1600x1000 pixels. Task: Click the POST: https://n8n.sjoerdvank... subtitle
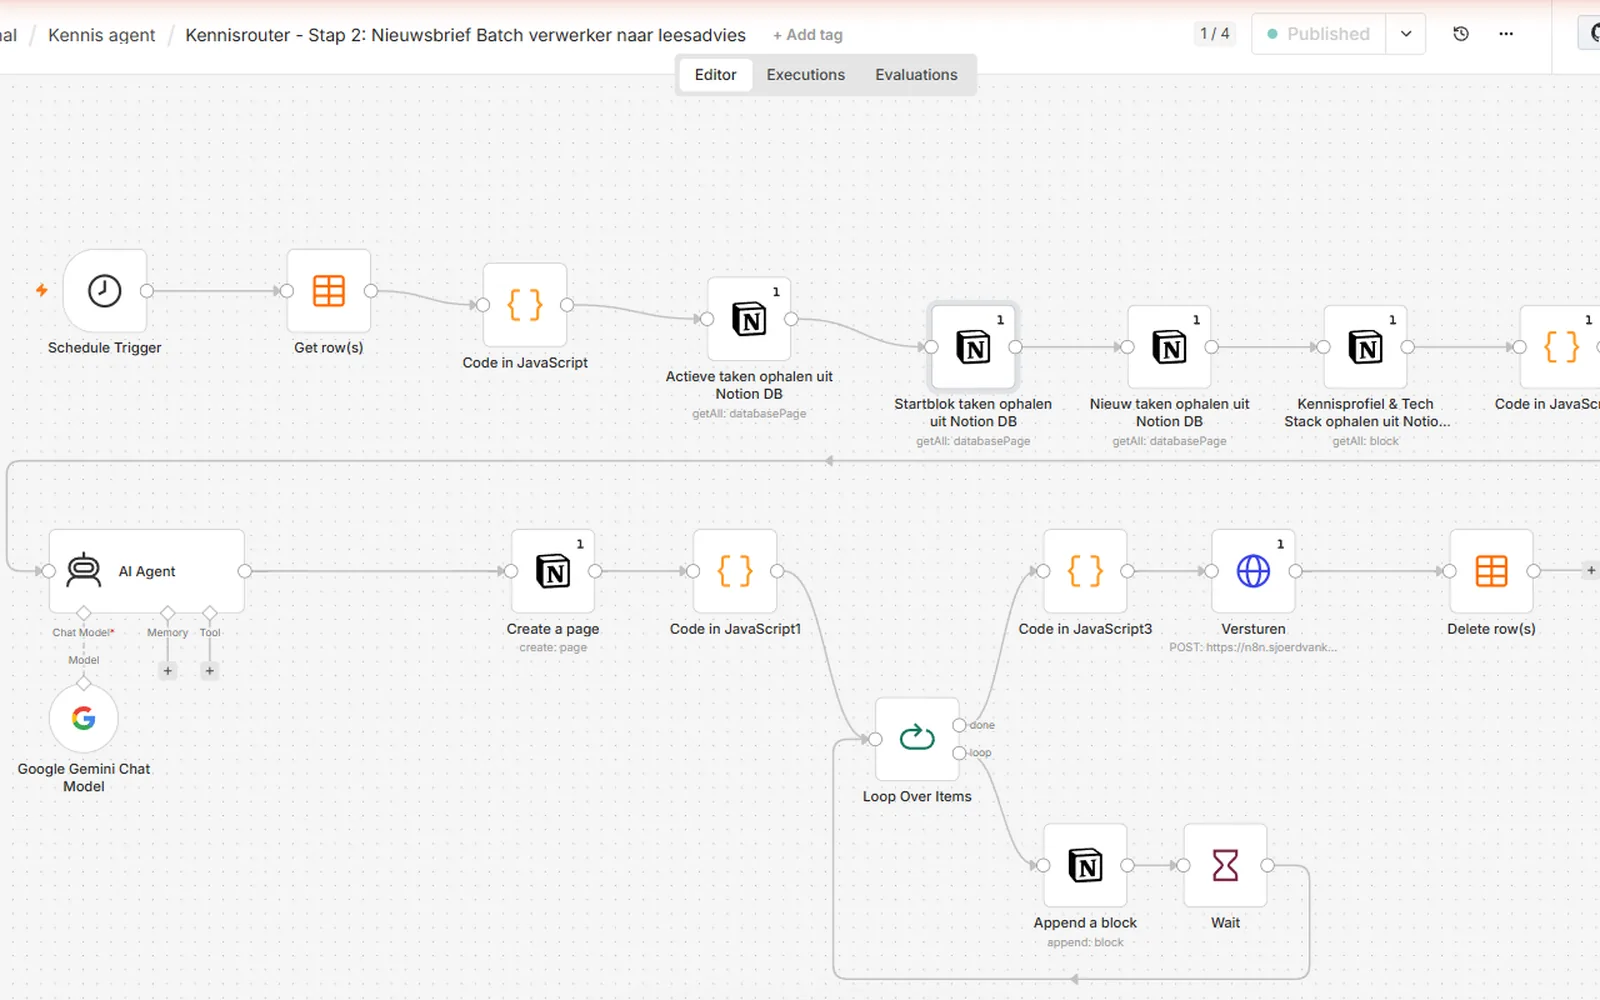click(1253, 648)
